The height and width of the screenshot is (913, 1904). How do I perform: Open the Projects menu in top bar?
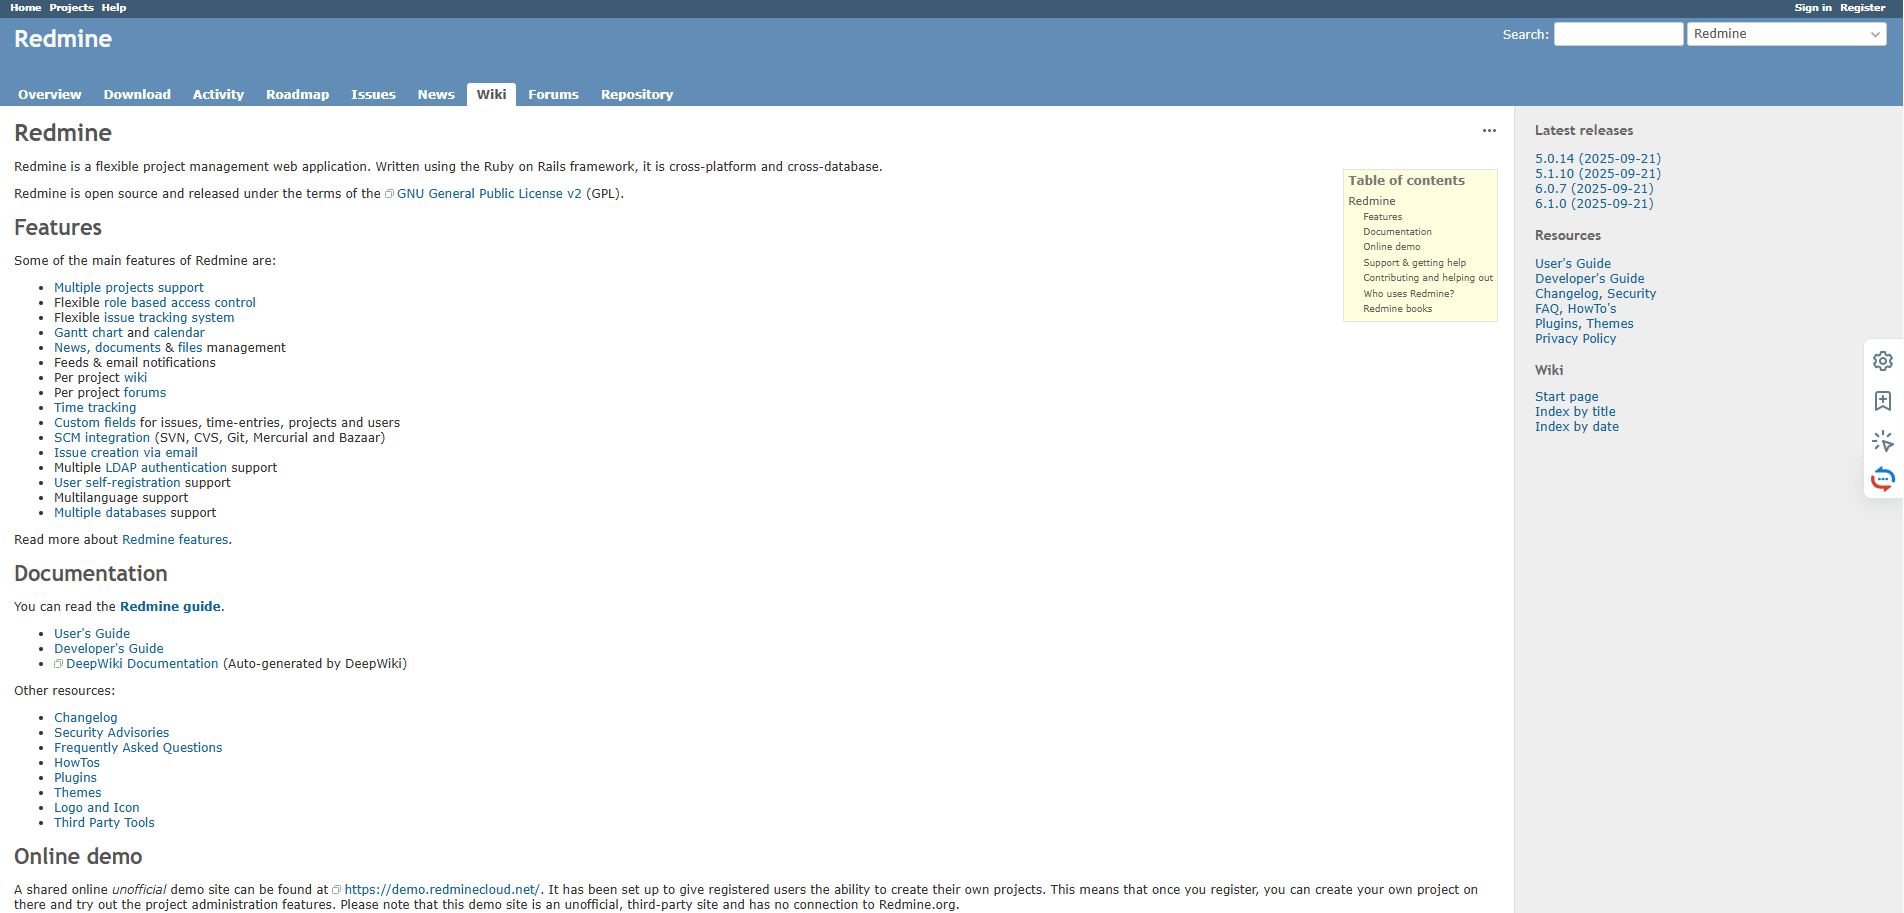click(x=71, y=7)
